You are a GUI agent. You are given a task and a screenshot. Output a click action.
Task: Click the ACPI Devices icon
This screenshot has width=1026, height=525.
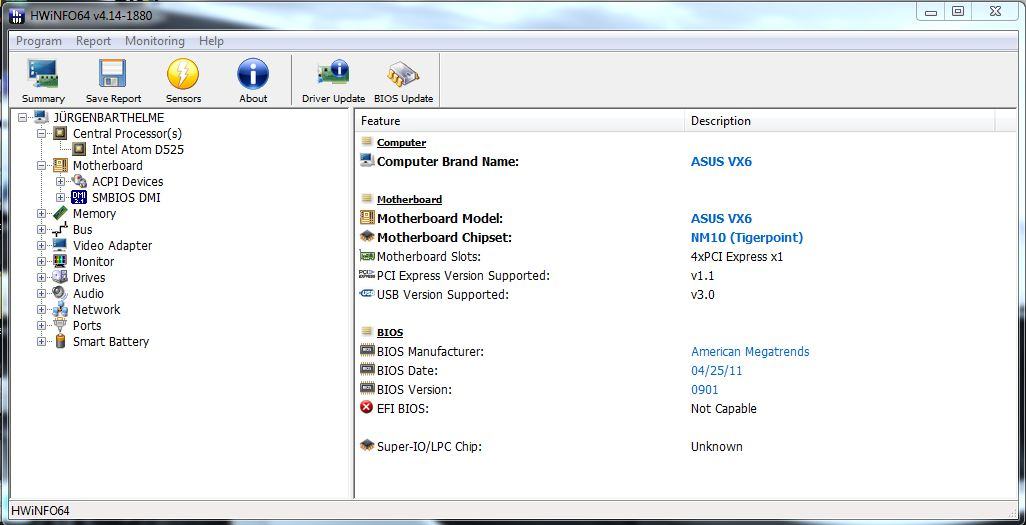coord(79,181)
